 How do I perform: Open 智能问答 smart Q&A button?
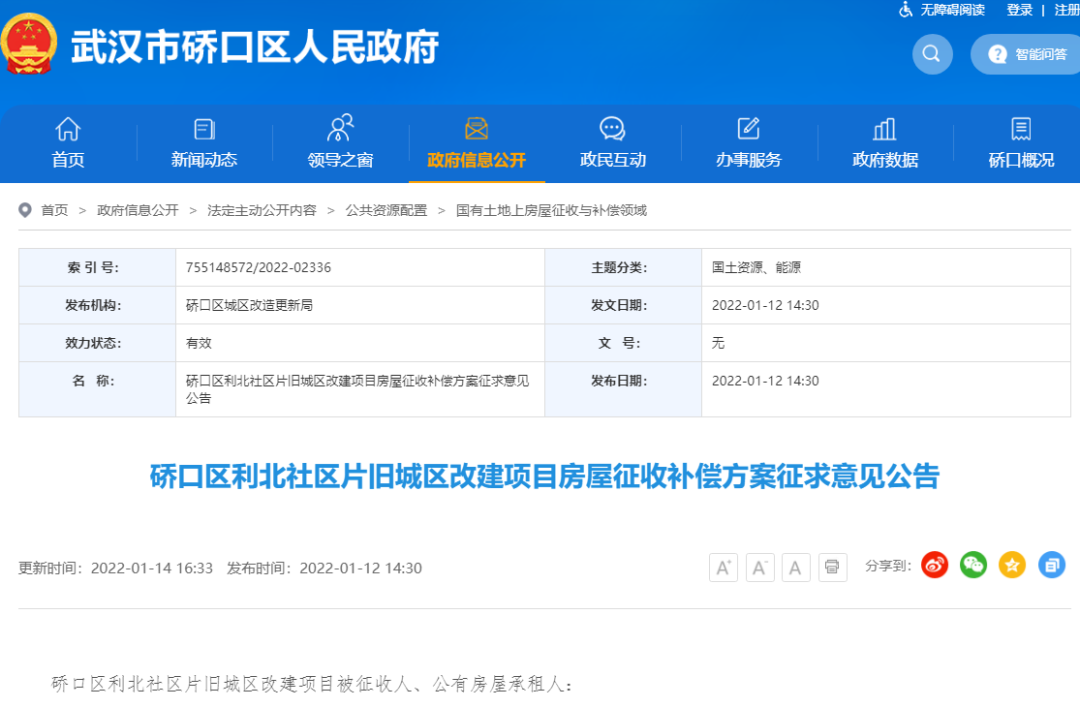(x=1028, y=54)
